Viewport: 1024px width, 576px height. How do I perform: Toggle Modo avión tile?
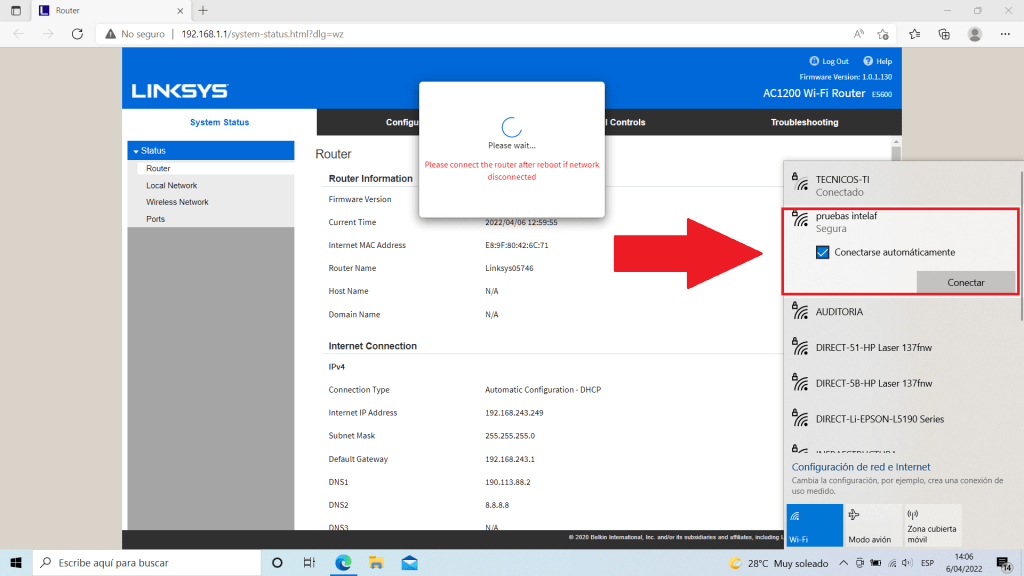click(x=873, y=525)
